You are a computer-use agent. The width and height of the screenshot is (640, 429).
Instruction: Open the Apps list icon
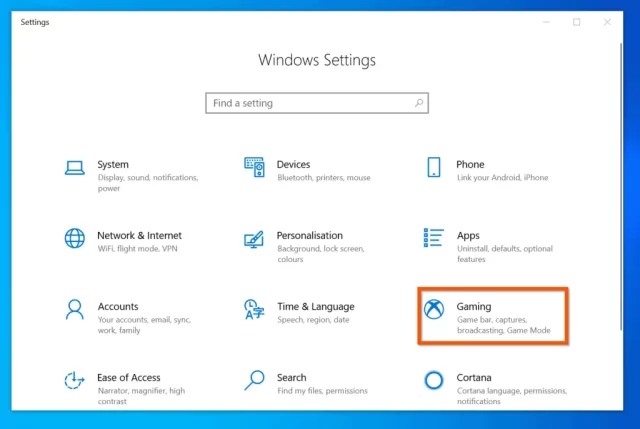(433, 238)
